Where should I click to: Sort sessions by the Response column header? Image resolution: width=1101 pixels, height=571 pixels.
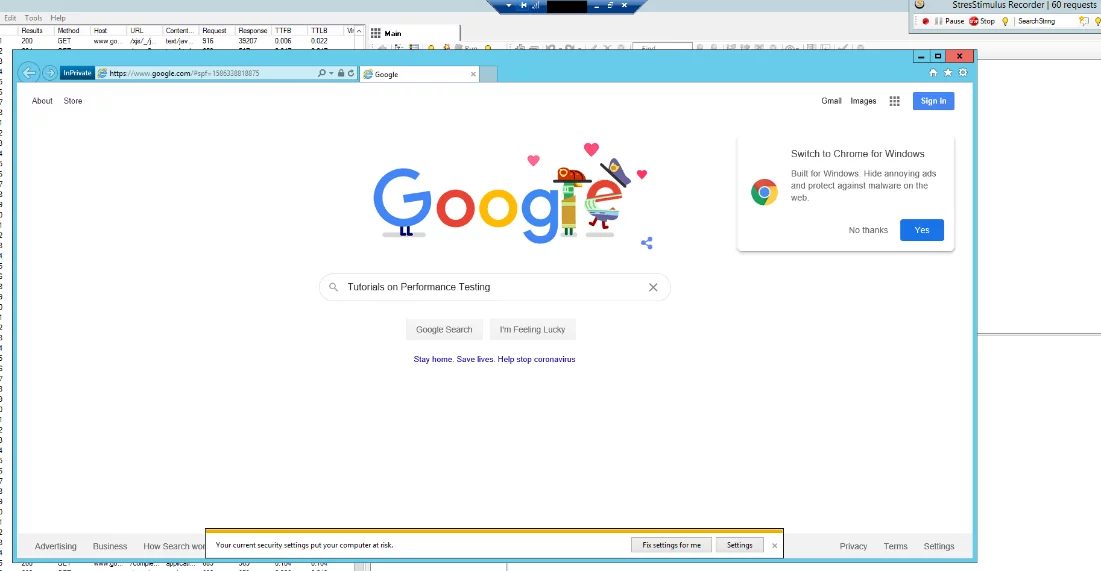(x=253, y=31)
